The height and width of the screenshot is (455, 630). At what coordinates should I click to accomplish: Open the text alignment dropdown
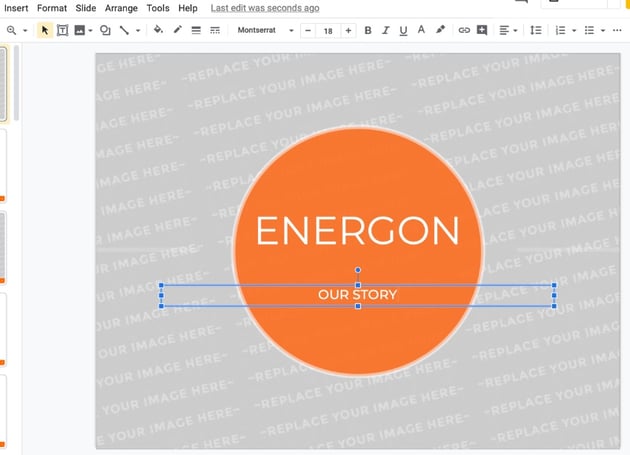point(508,31)
